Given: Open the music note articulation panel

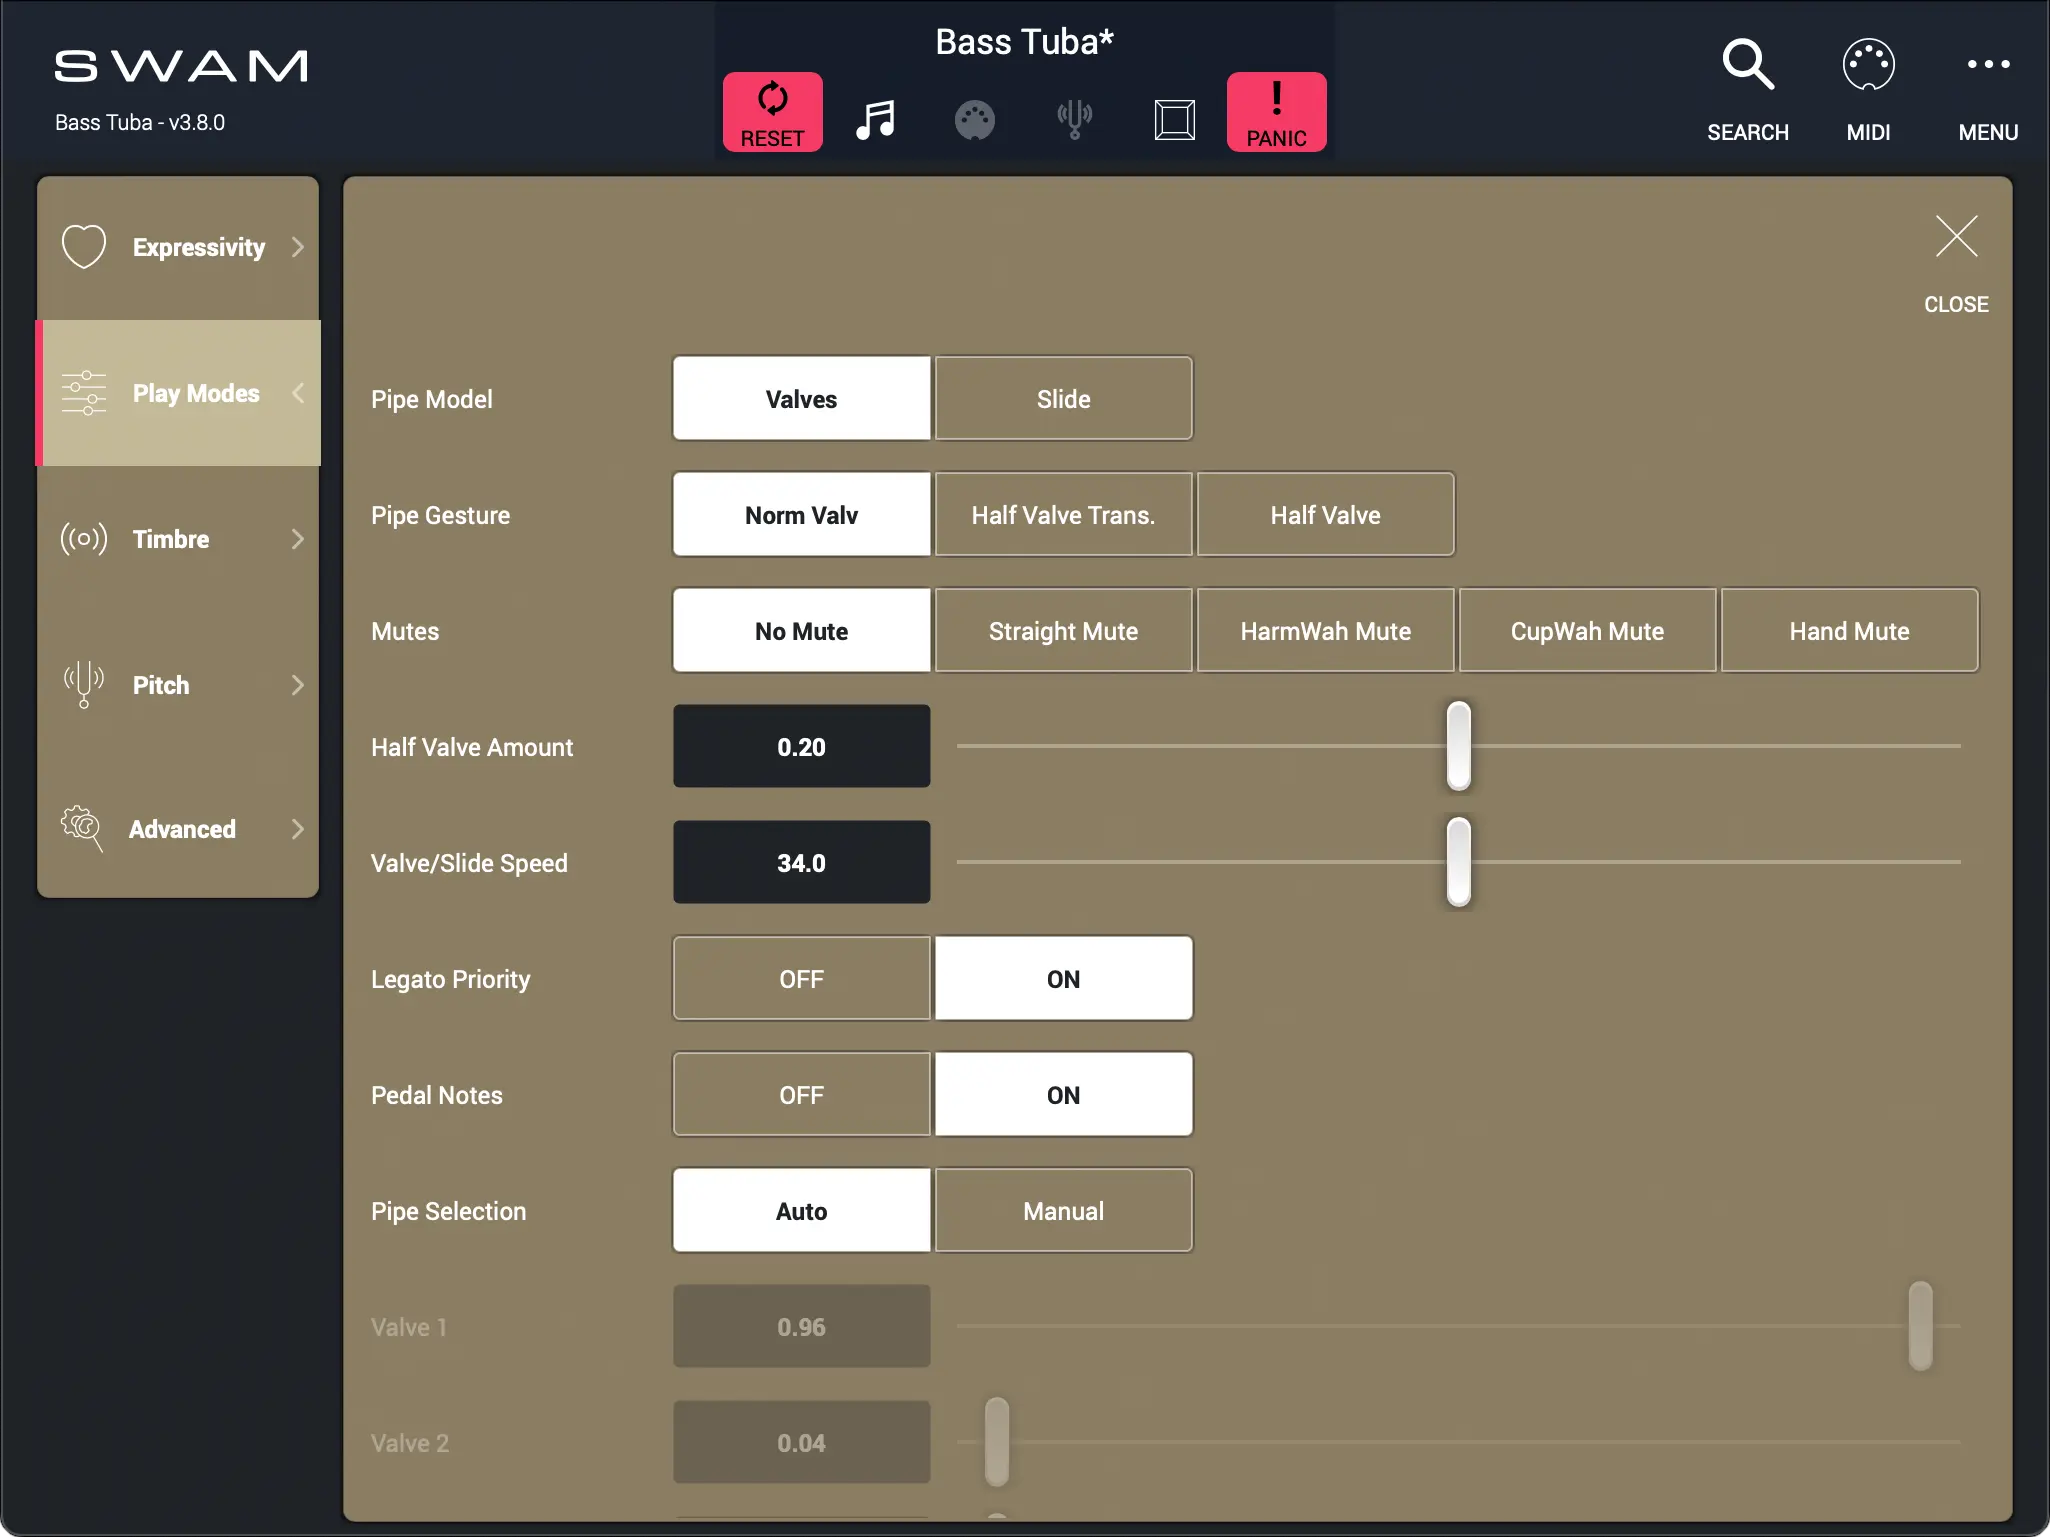Looking at the screenshot, I should click(875, 119).
